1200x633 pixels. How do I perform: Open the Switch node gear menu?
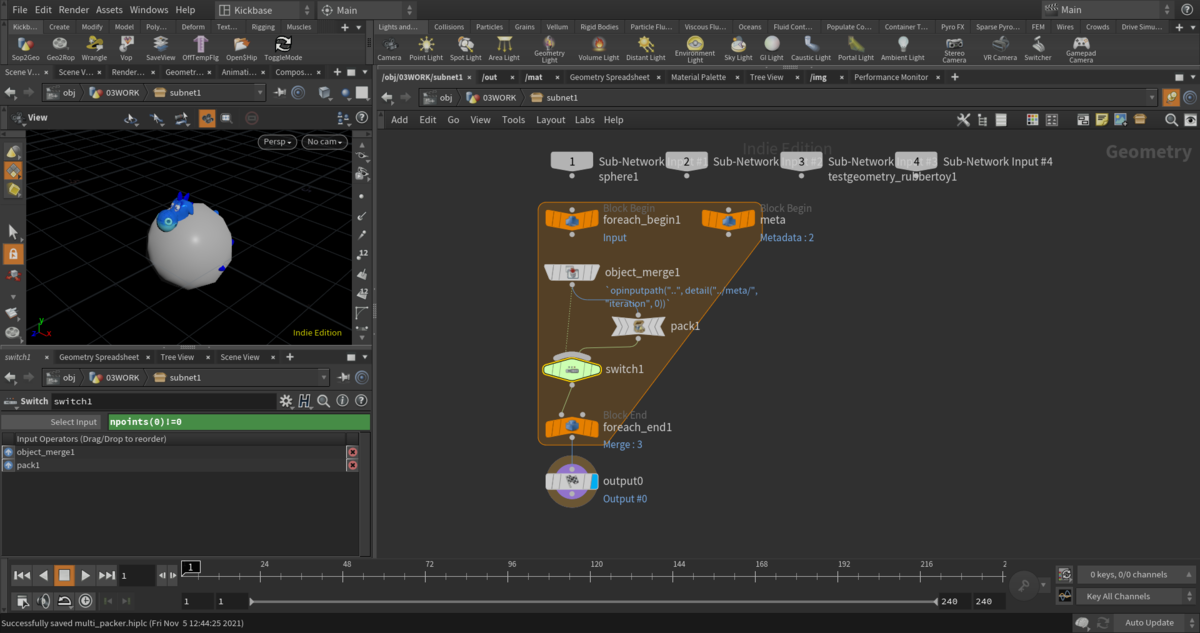tap(286, 401)
